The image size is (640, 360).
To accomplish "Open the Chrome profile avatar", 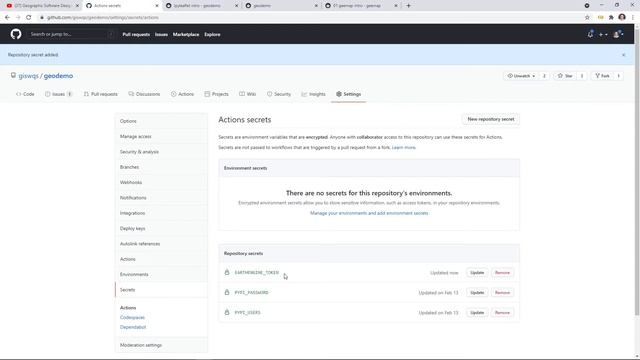I will coord(622,18).
